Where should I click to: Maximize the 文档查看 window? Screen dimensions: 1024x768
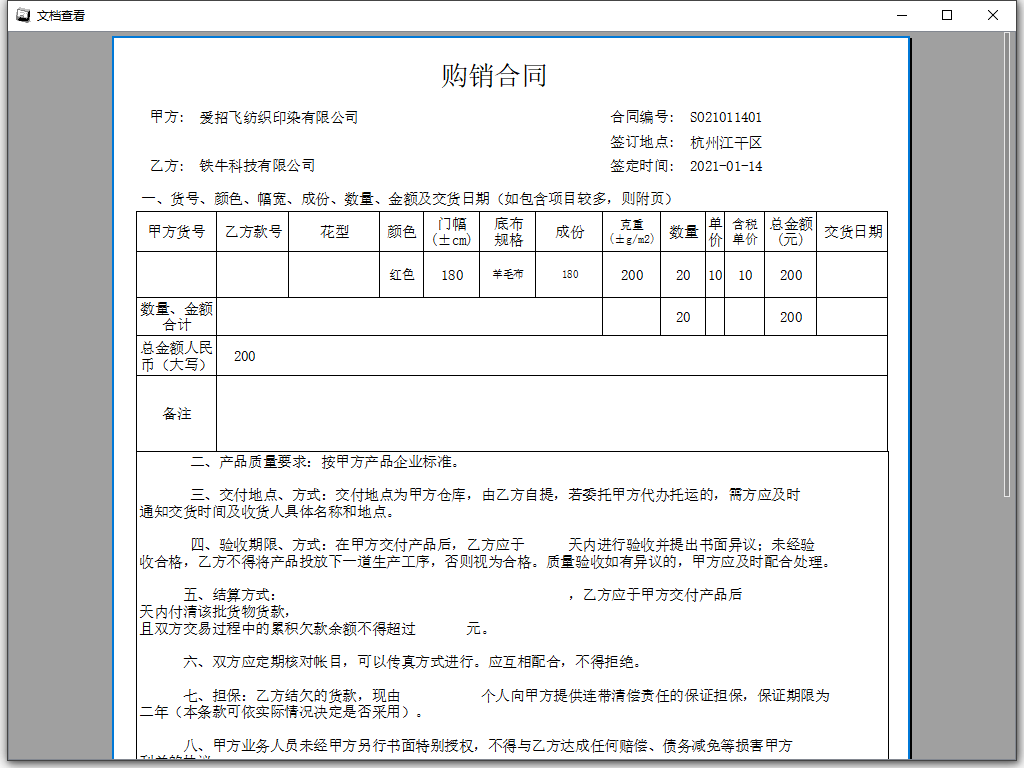click(x=947, y=15)
